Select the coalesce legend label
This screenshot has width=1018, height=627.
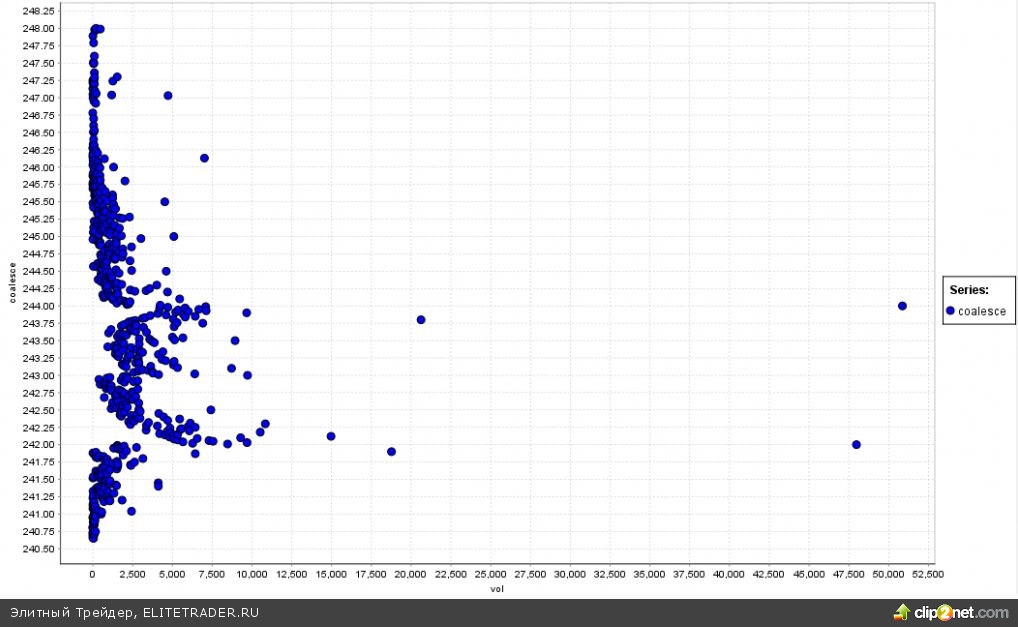[x=982, y=312]
